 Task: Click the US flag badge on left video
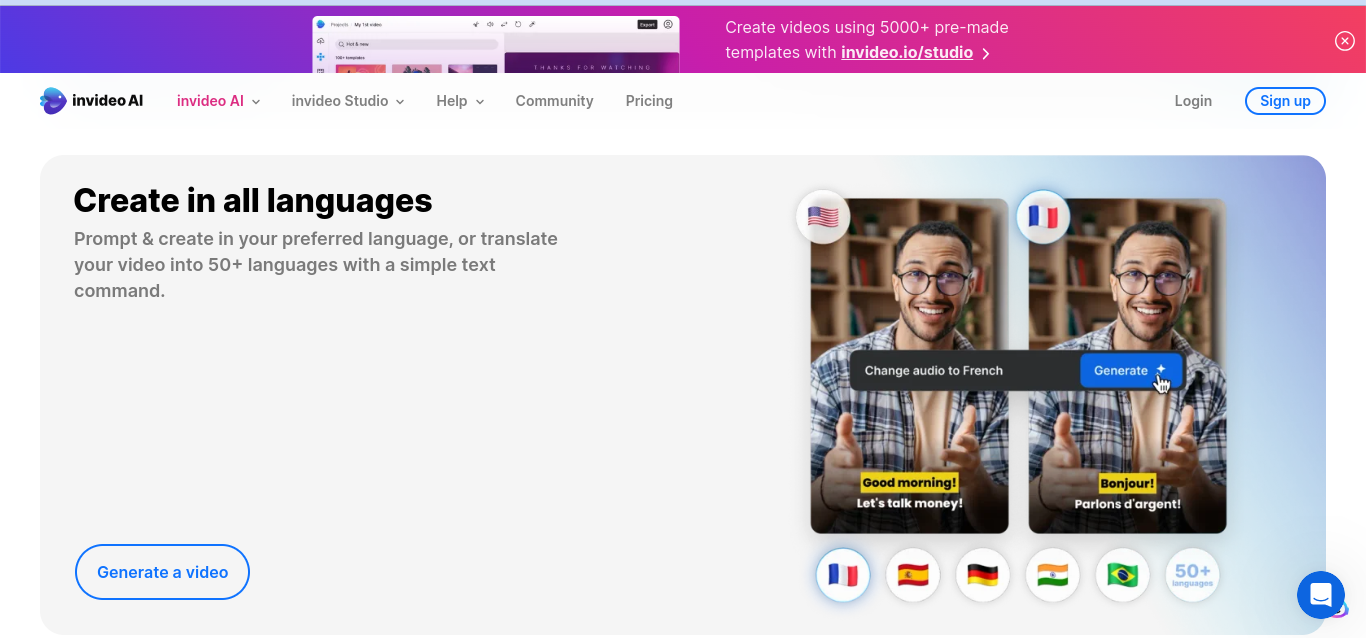(x=823, y=217)
